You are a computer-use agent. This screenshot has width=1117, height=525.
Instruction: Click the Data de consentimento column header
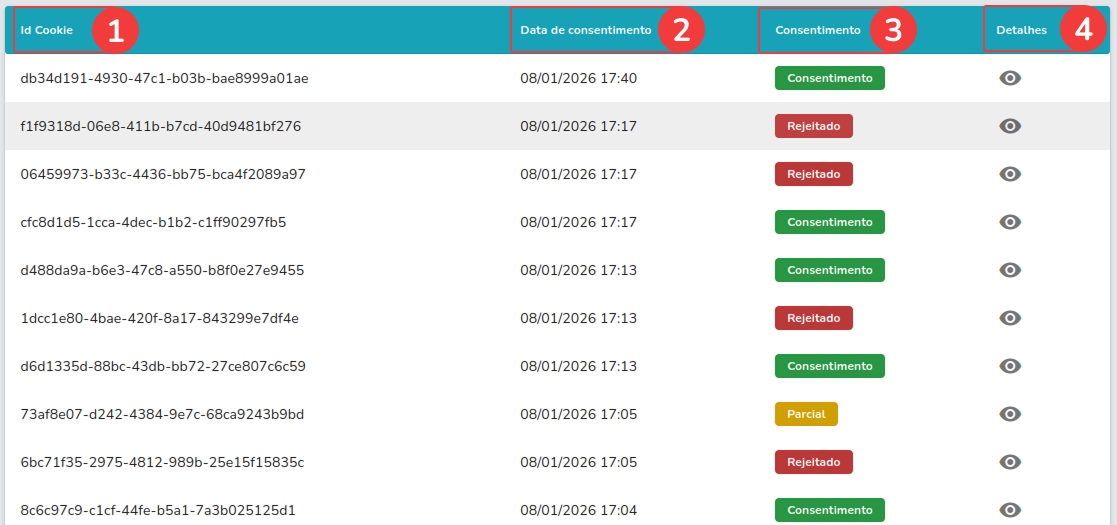(586, 30)
